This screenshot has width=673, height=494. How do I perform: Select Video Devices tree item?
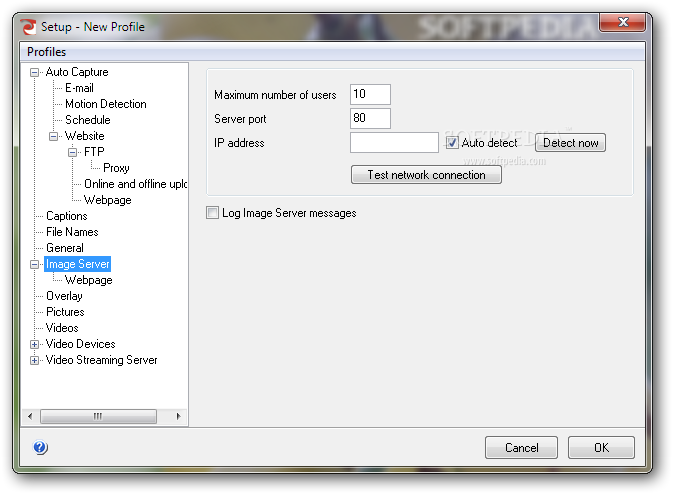(81, 344)
